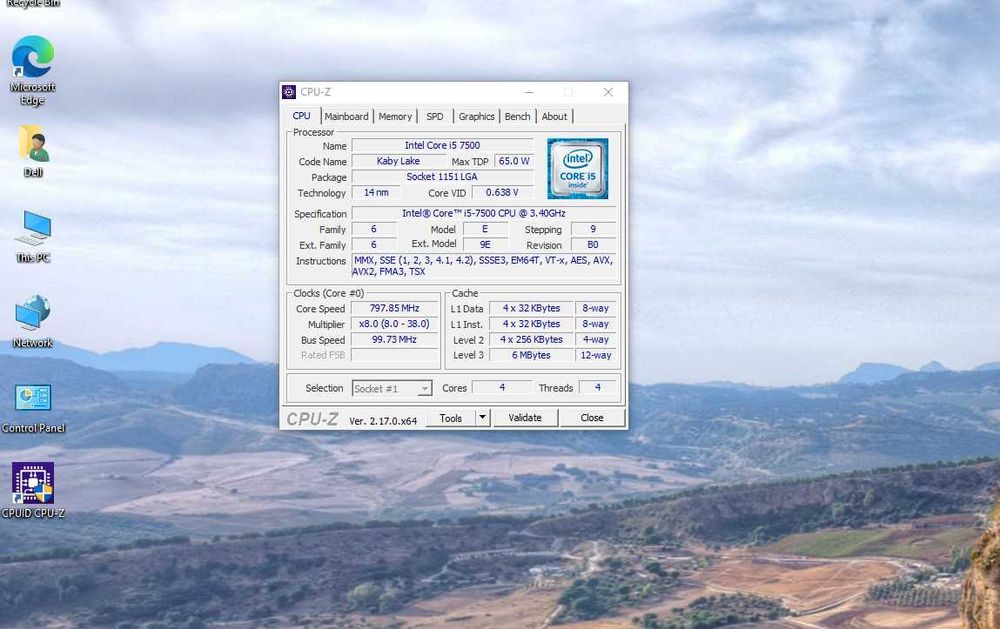
Task: Click the 'Ver. 2.17.0.x64' version text
Action: click(383, 421)
